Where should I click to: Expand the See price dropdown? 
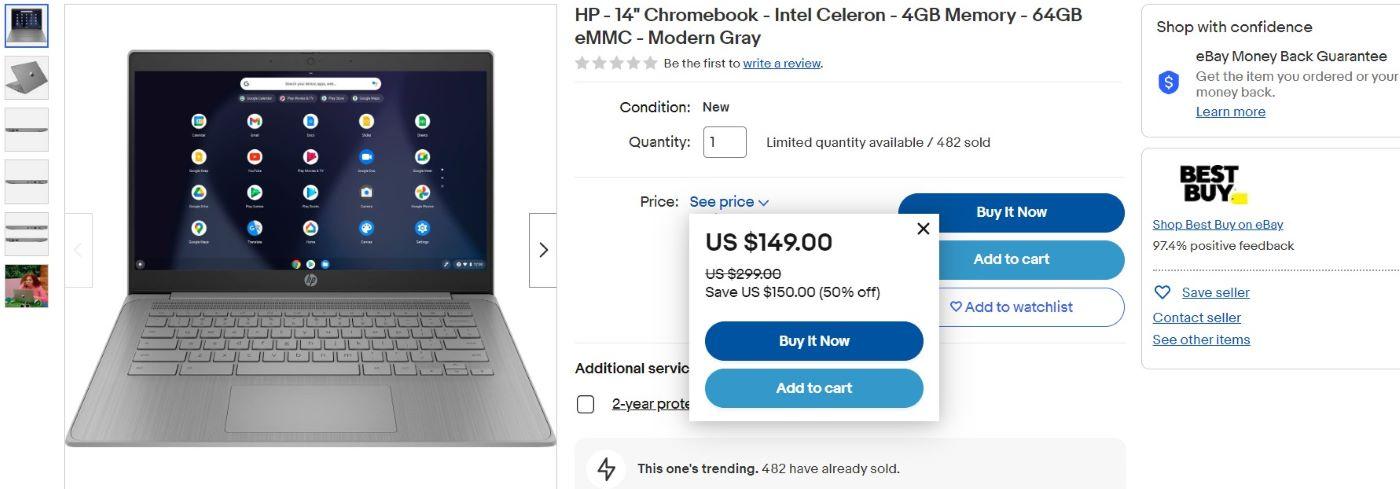tap(729, 202)
